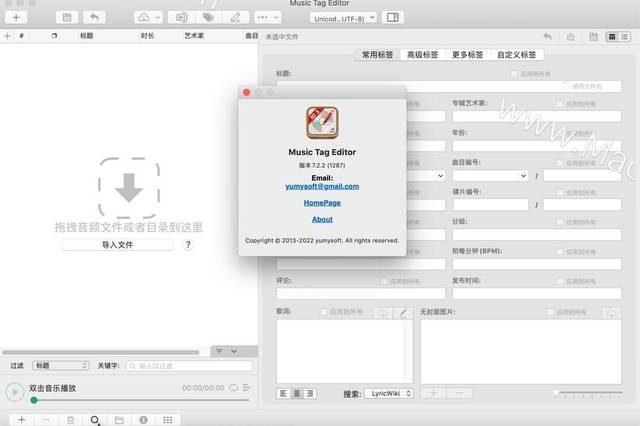
Task: Click the add cover image plus button
Action: [433, 393]
